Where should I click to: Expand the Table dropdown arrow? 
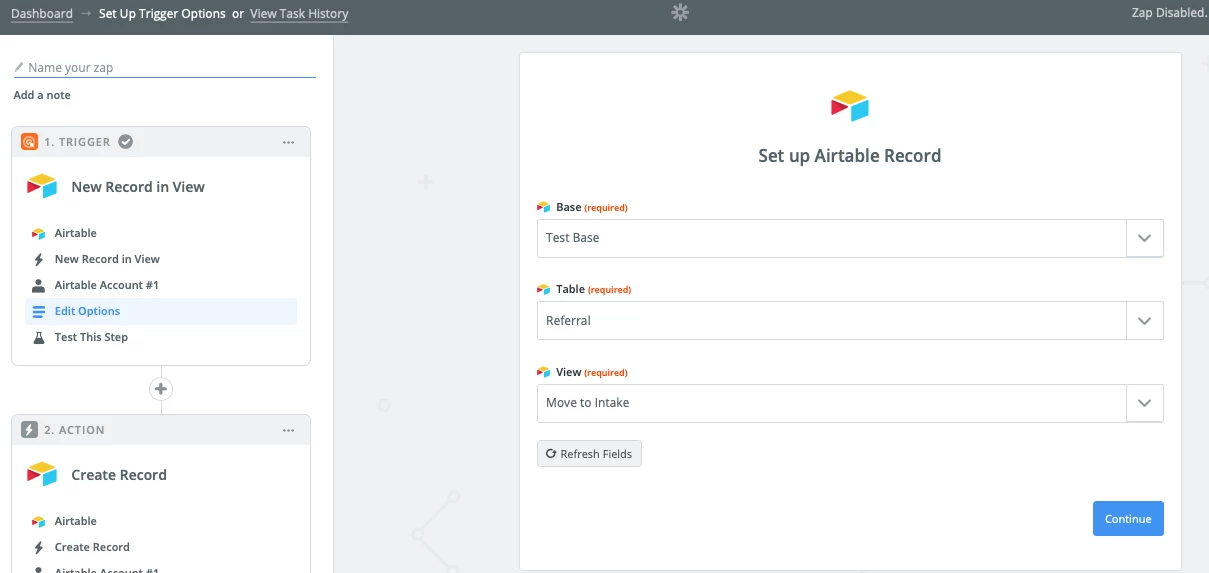(x=1145, y=321)
